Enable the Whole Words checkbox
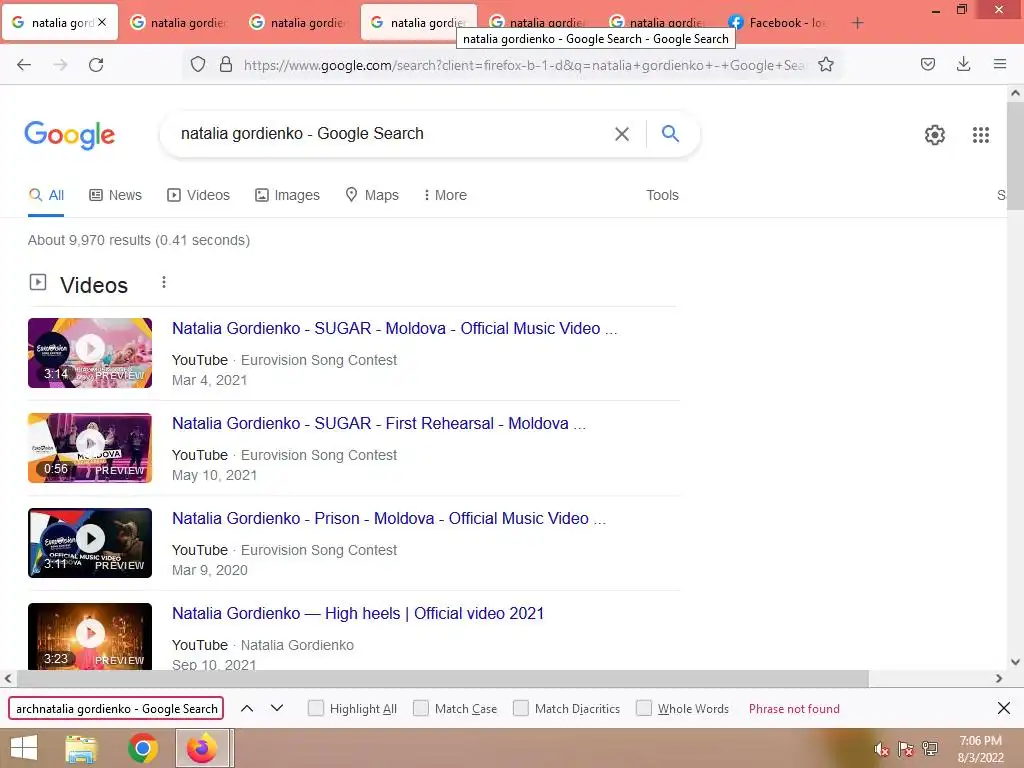 [644, 708]
